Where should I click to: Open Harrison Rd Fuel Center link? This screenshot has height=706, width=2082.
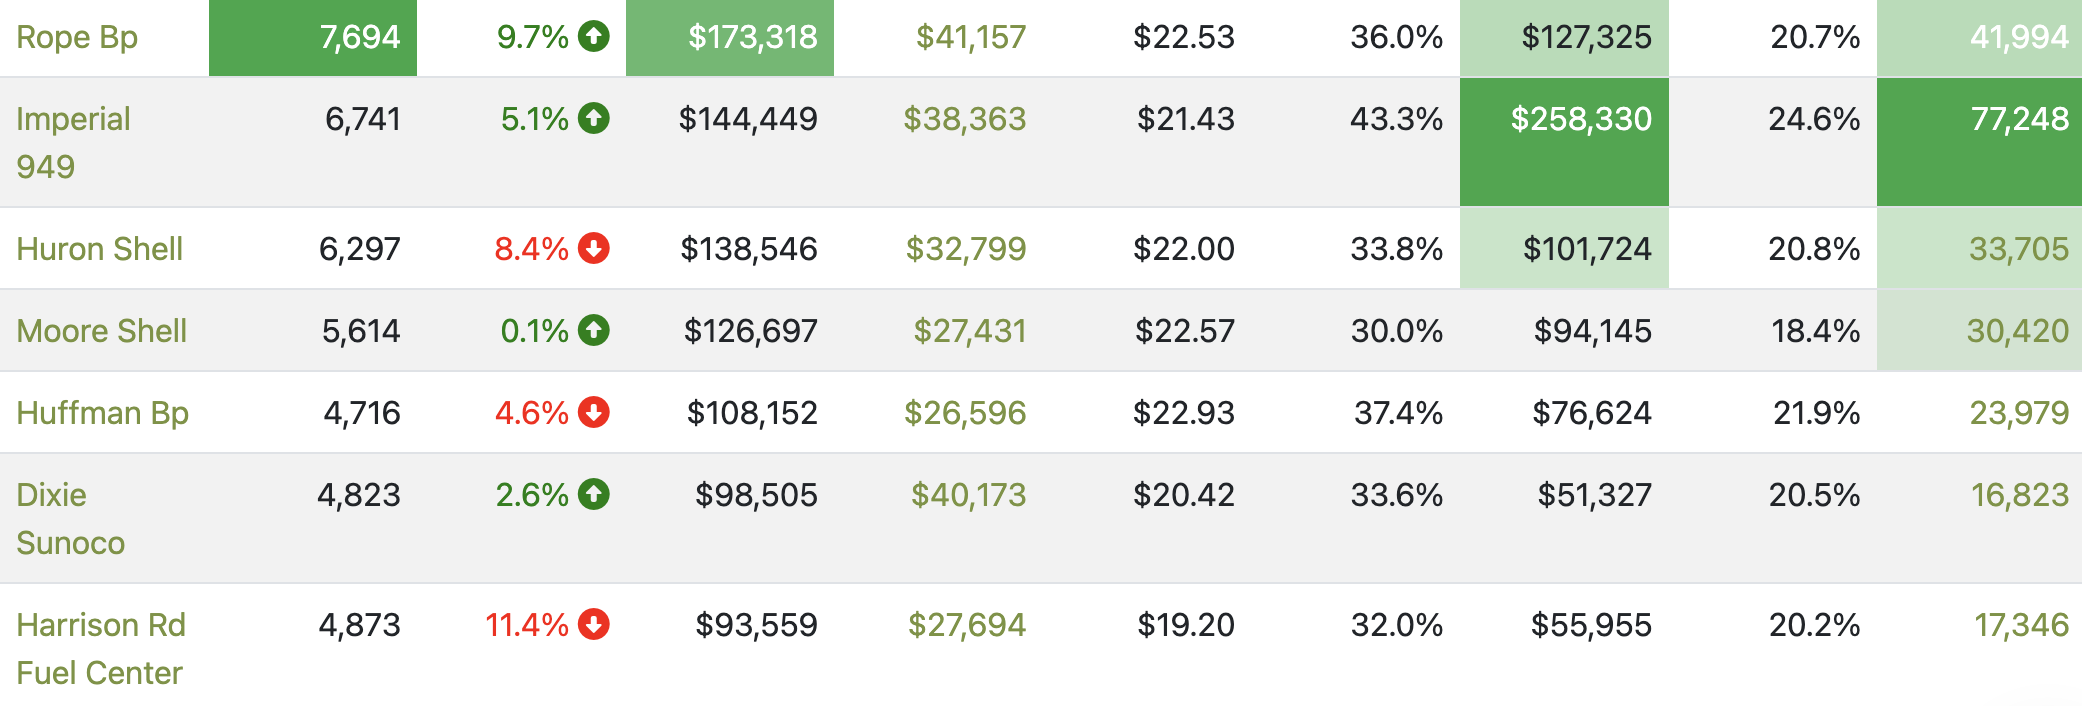[x=100, y=648]
